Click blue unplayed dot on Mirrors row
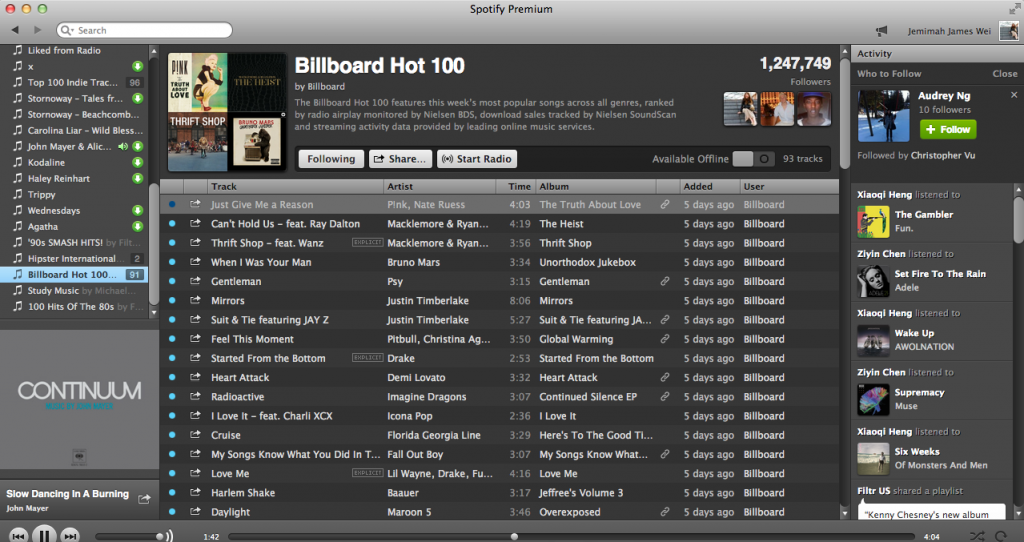Image resolution: width=1024 pixels, height=542 pixels. pos(172,300)
